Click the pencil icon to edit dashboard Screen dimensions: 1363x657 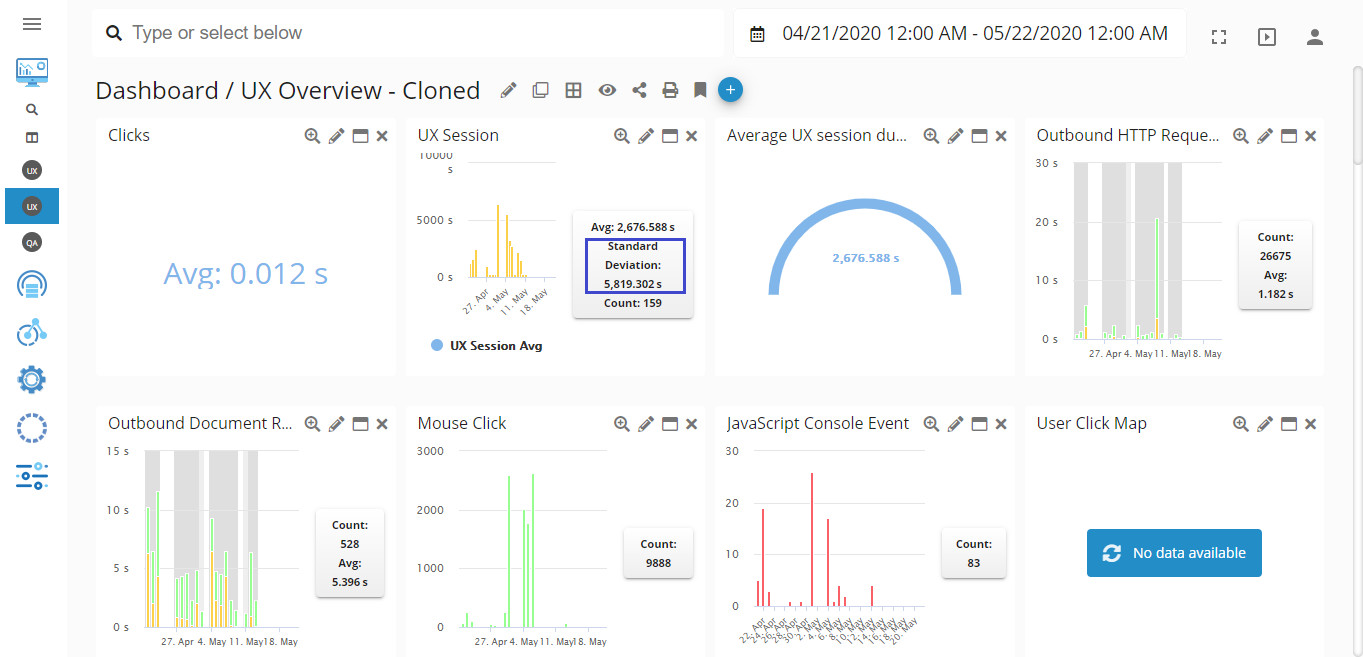[x=509, y=91]
